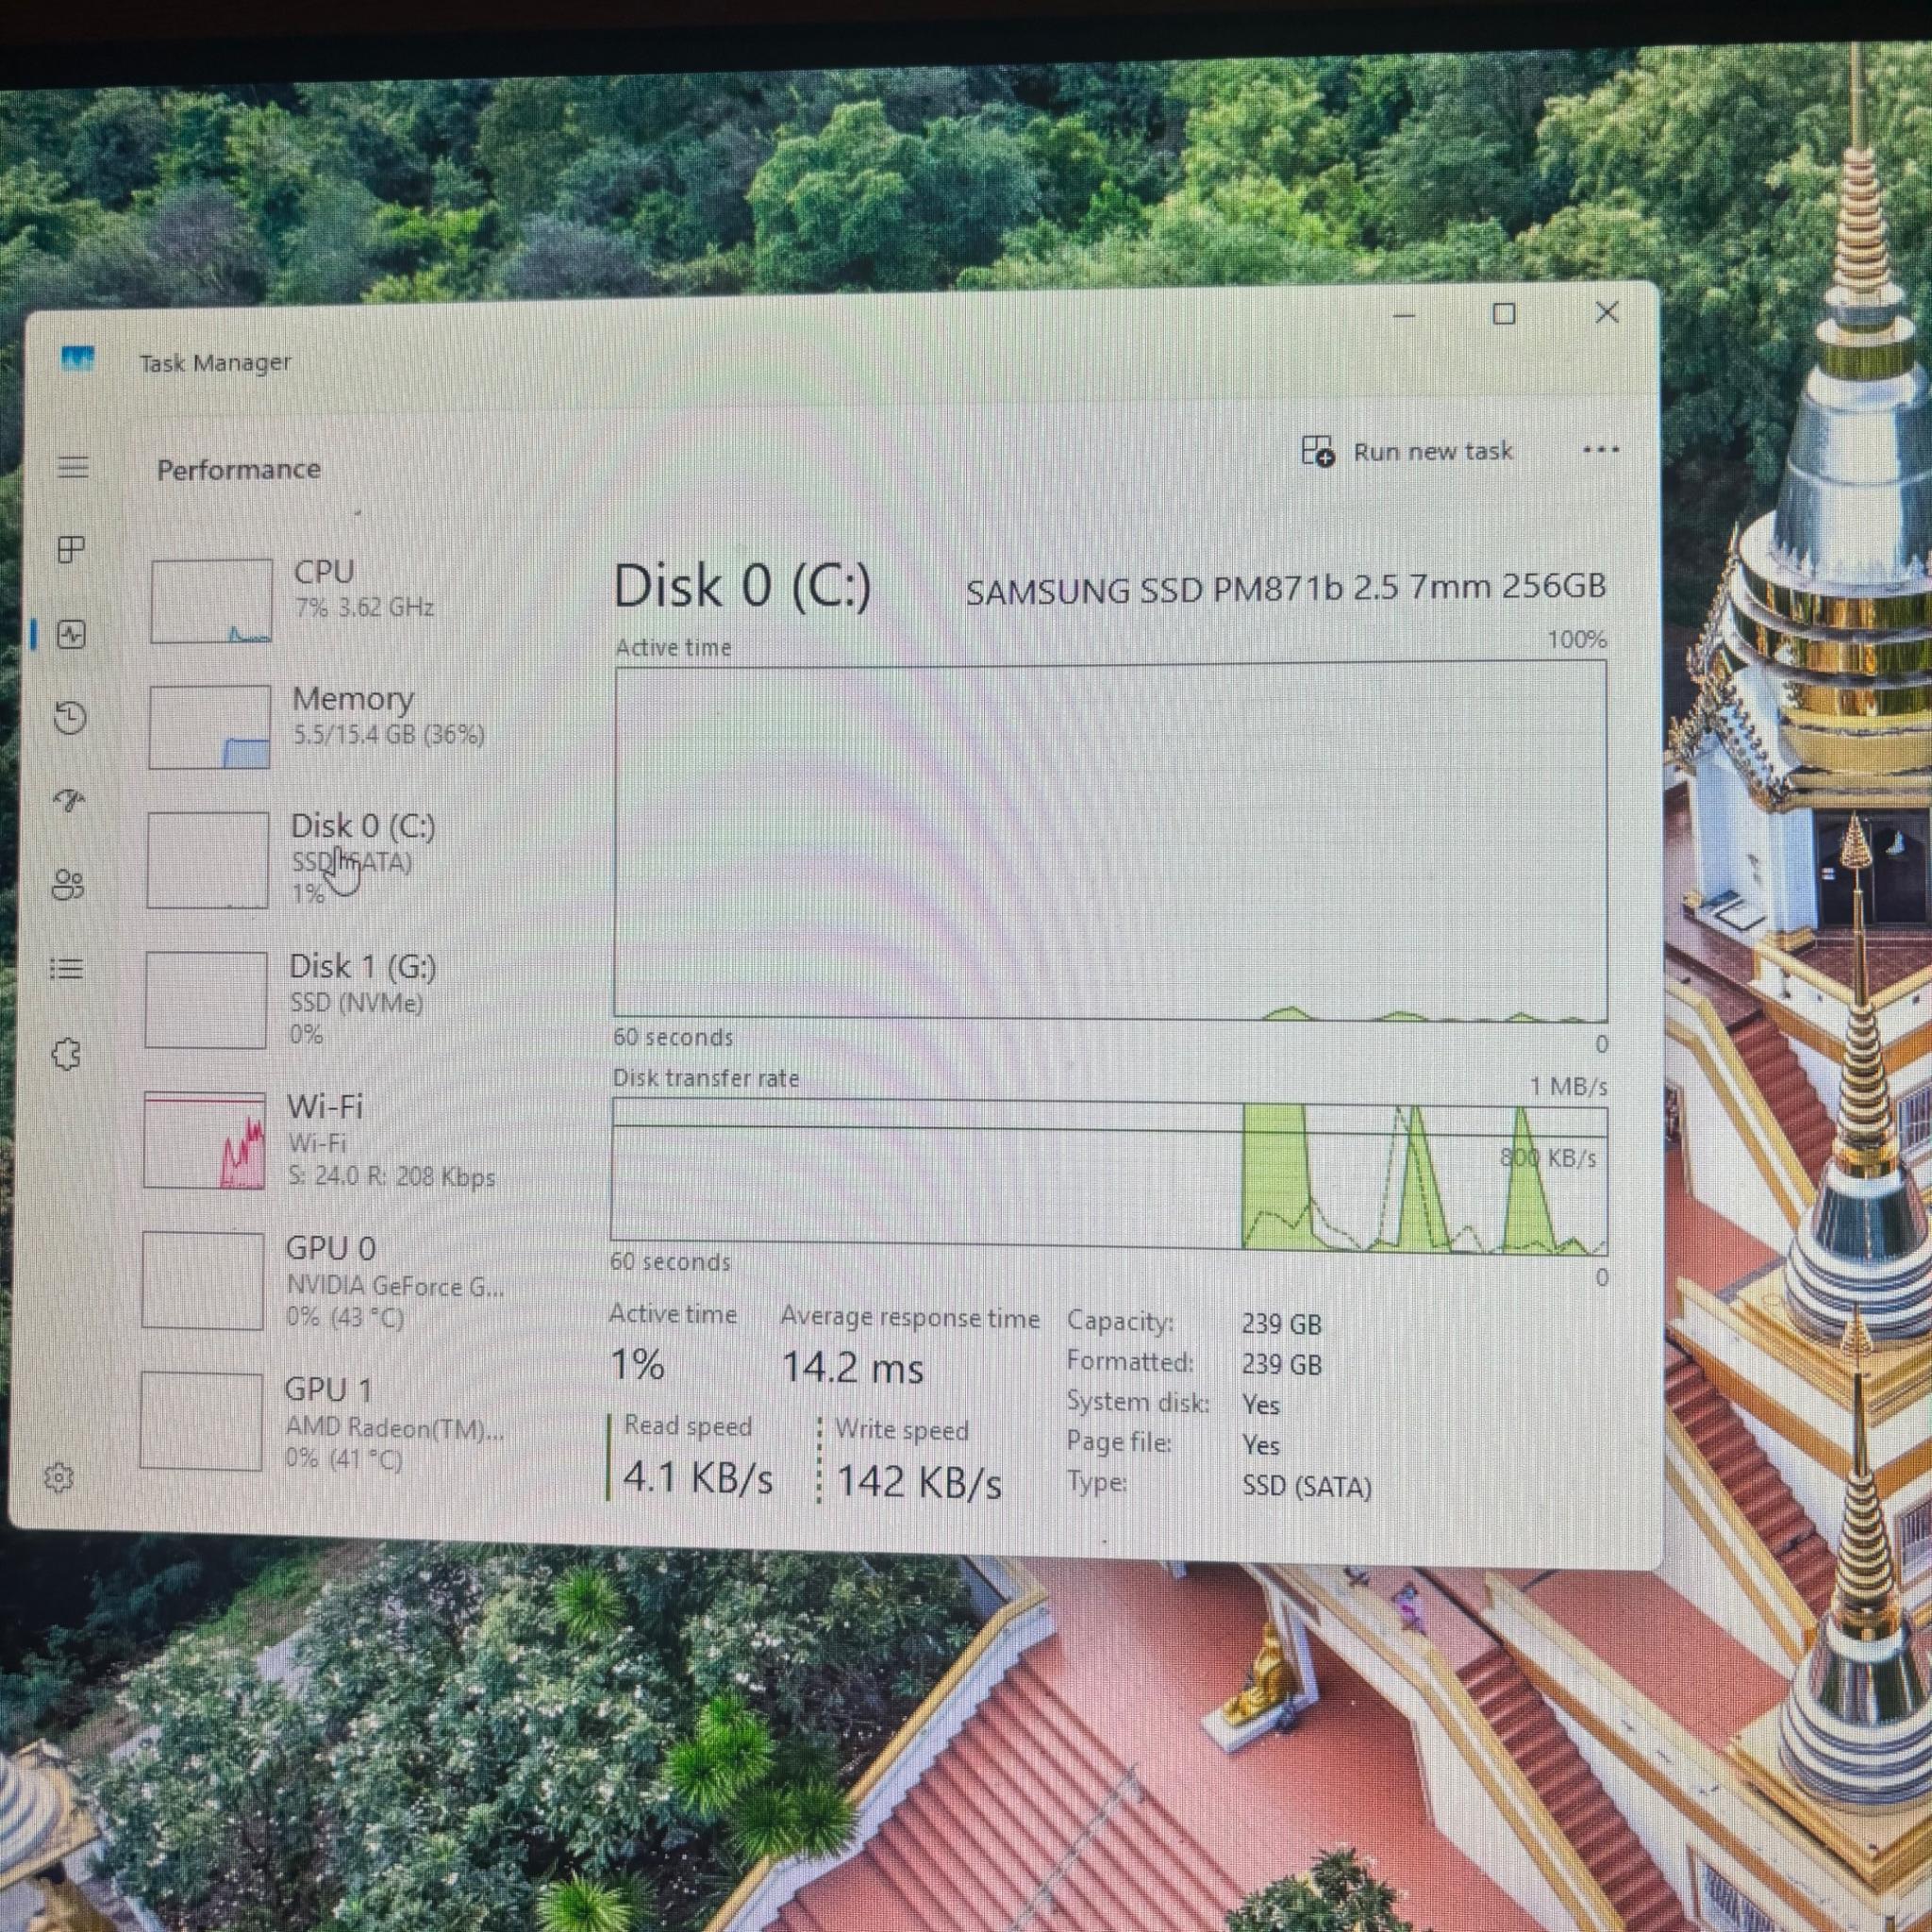Click the Task Manager app icon
1932x1932 pixels.
[x=77, y=358]
